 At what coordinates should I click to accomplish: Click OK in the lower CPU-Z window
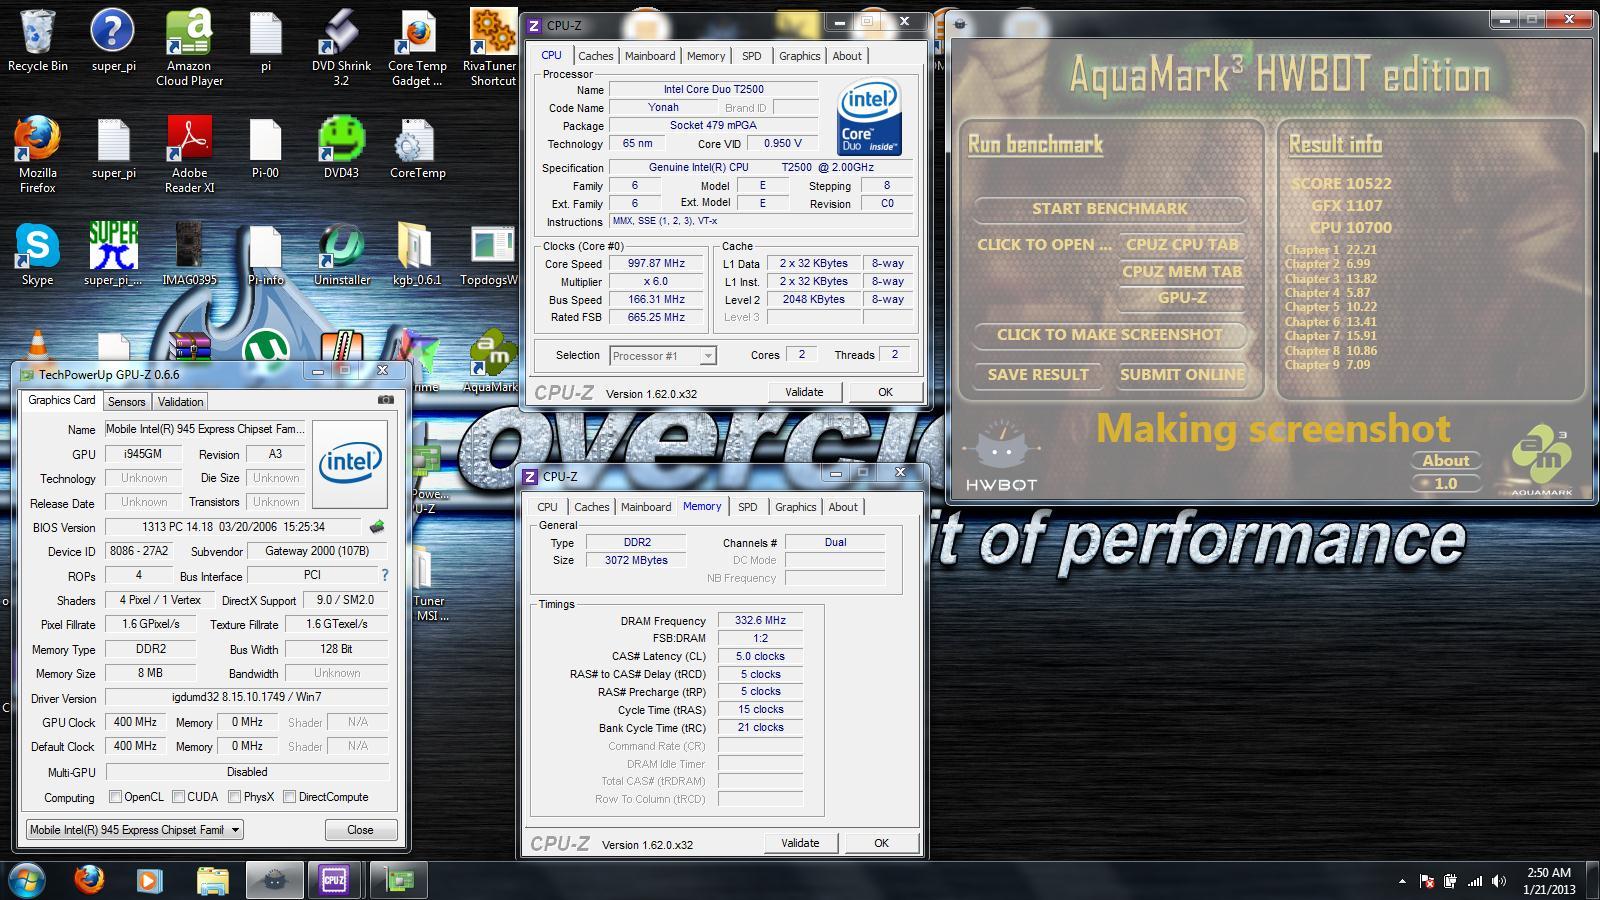(881, 843)
